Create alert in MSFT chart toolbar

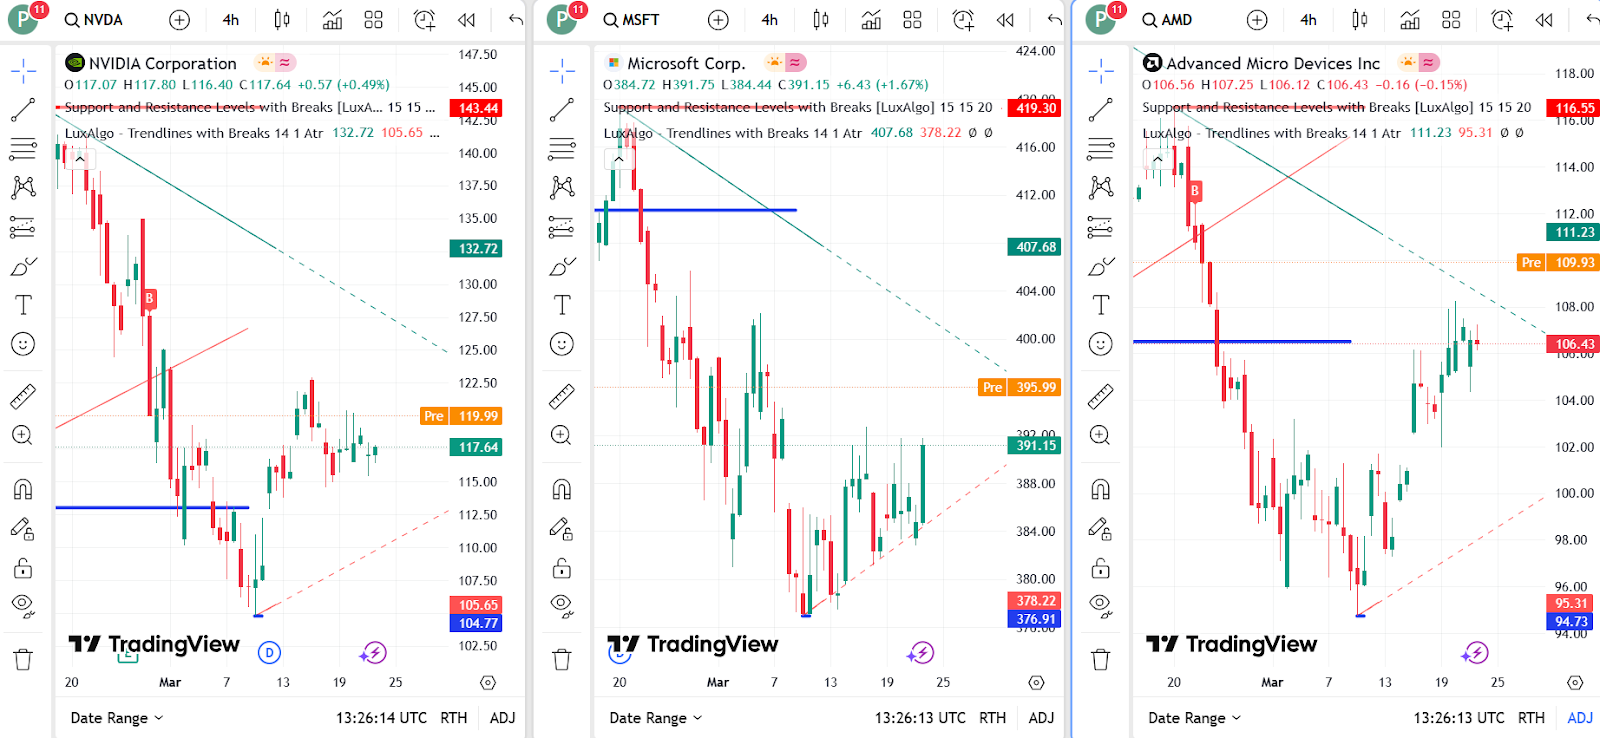963,20
